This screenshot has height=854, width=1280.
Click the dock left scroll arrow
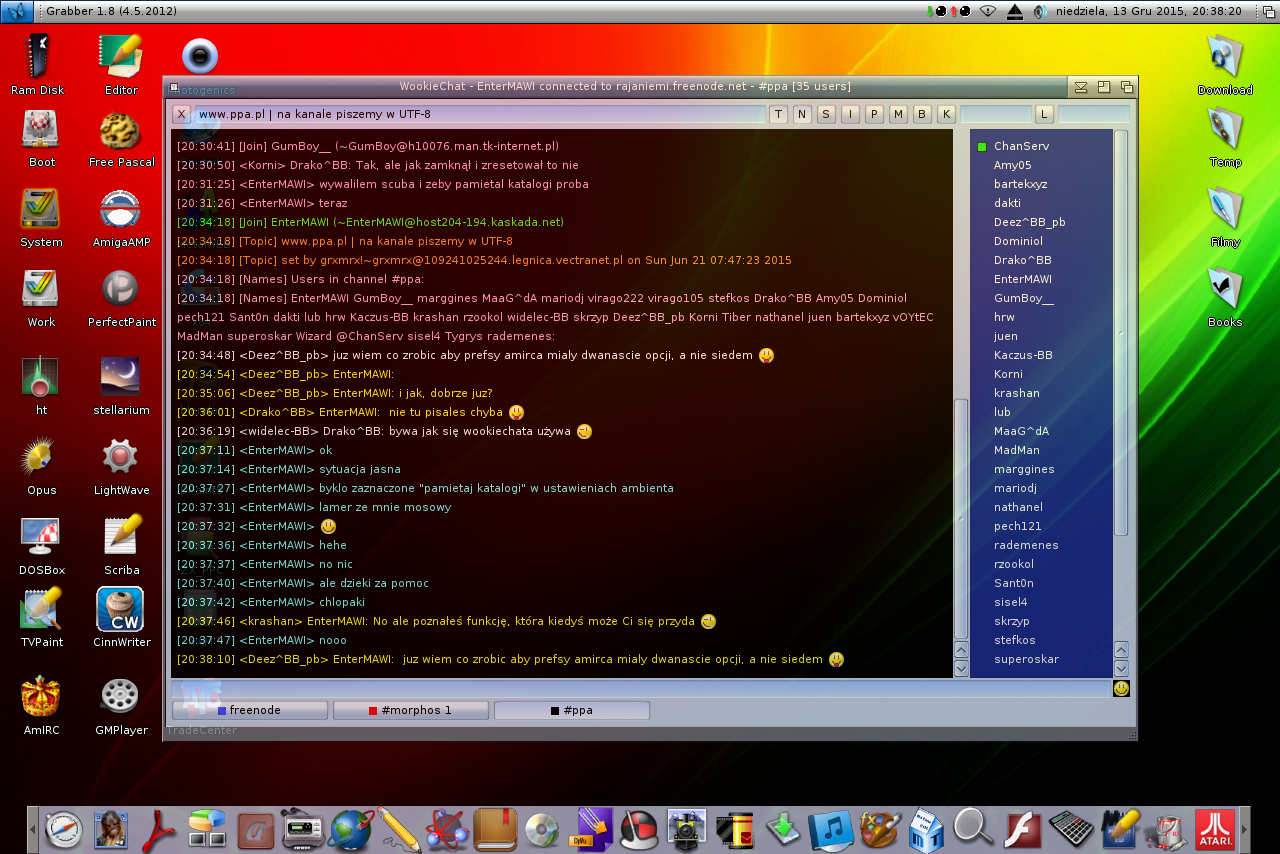tap(32, 830)
